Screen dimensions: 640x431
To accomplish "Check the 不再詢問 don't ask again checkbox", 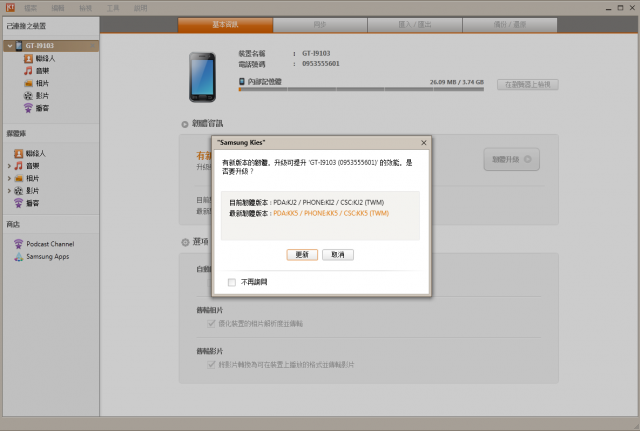I will pos(232,282).
